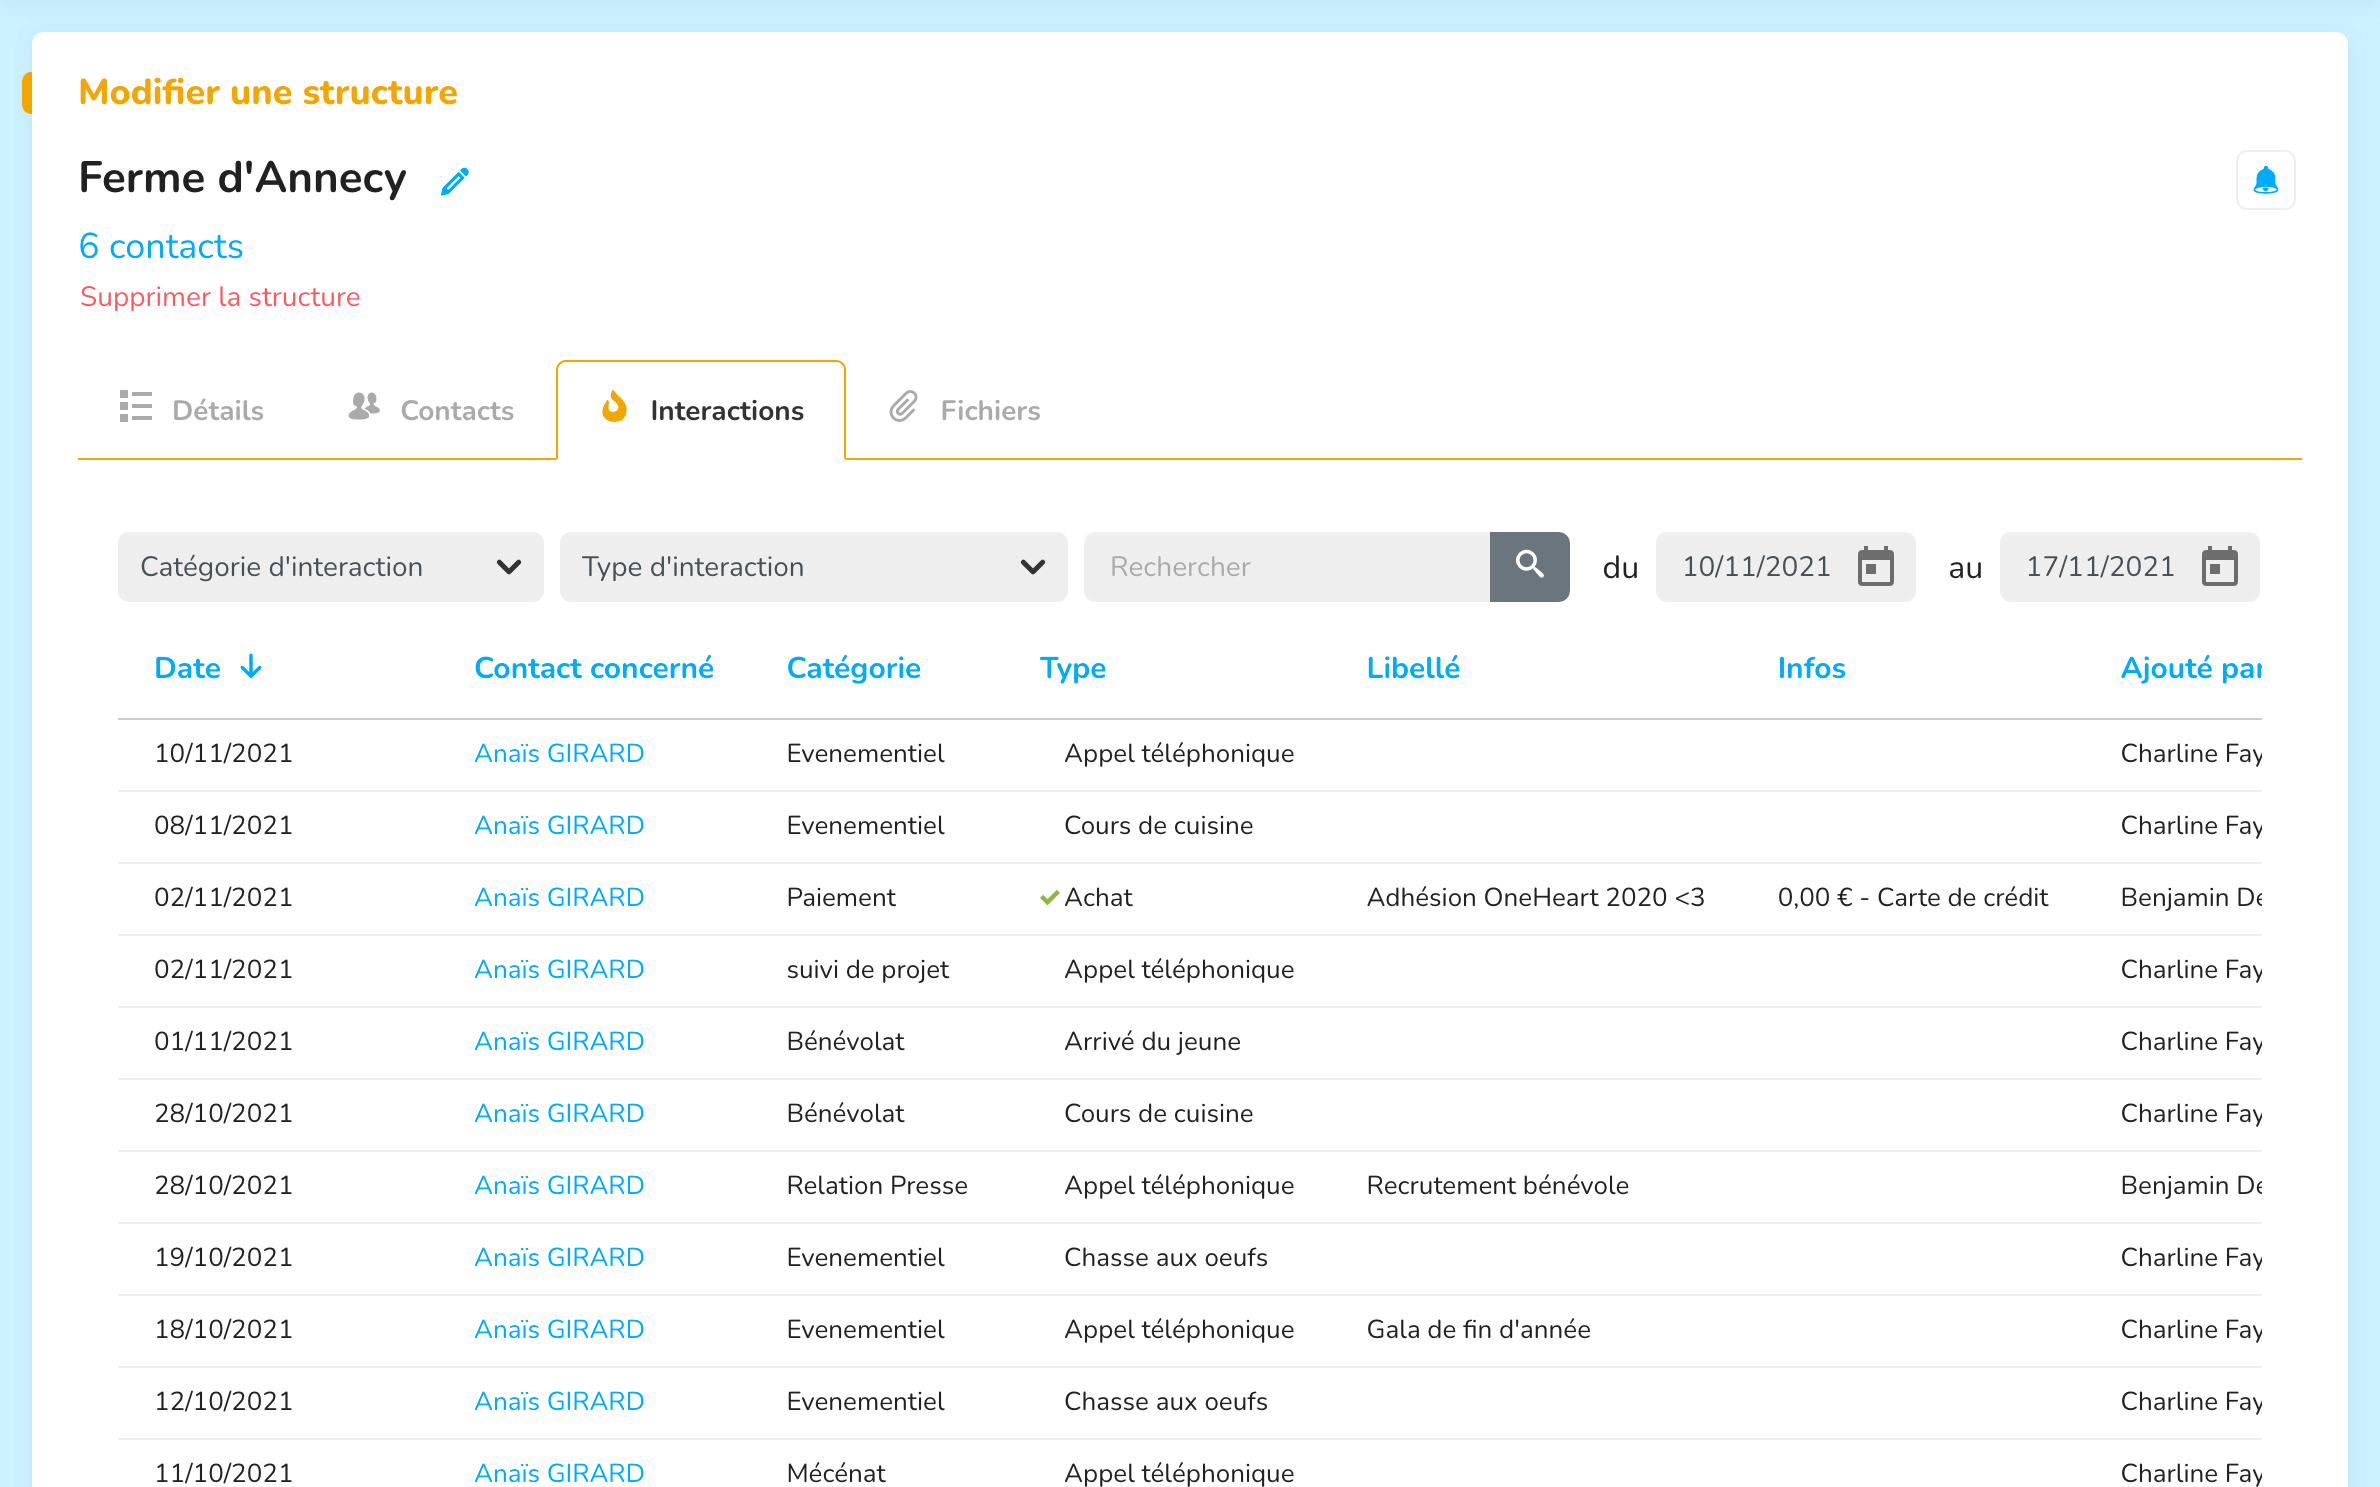Click Supprimer la structure link
The image size is (2380, 1487).
click(x=220, y=297)
